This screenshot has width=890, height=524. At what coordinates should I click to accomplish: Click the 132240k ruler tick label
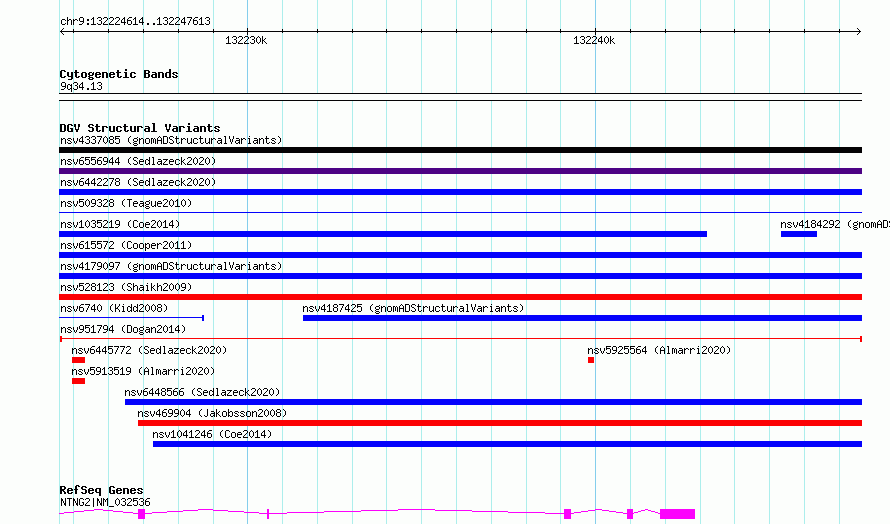pos(594,40)
